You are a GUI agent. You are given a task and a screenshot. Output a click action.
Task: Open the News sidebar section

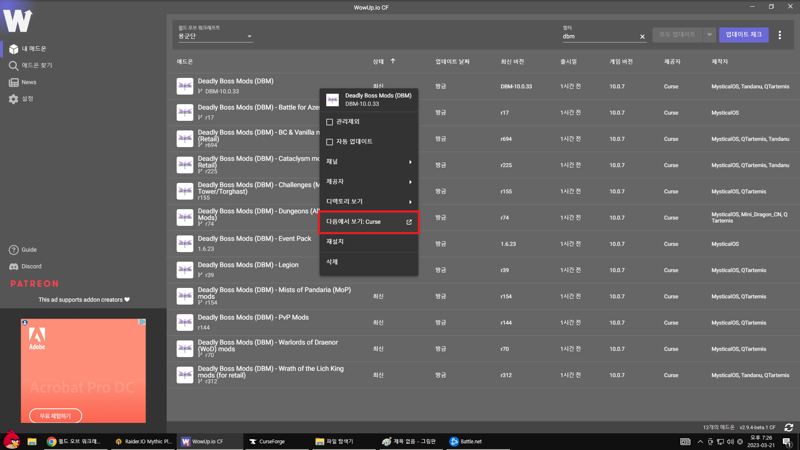pos(22,82)
